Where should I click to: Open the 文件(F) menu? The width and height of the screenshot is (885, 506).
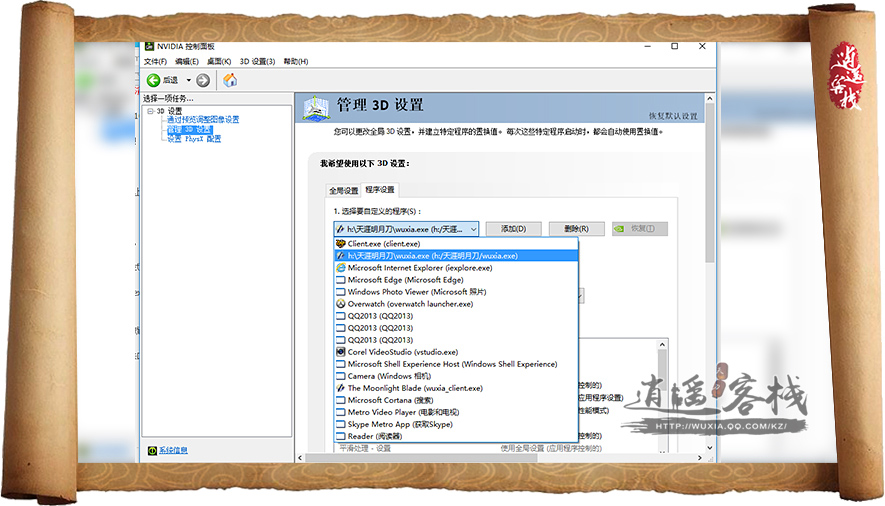coord(155,61)
